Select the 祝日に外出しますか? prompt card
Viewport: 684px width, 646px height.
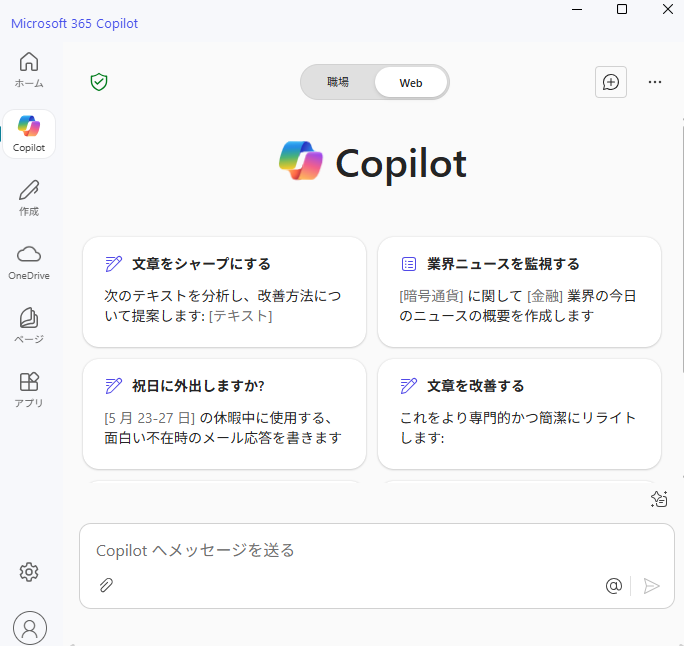[x=224, y=414]
